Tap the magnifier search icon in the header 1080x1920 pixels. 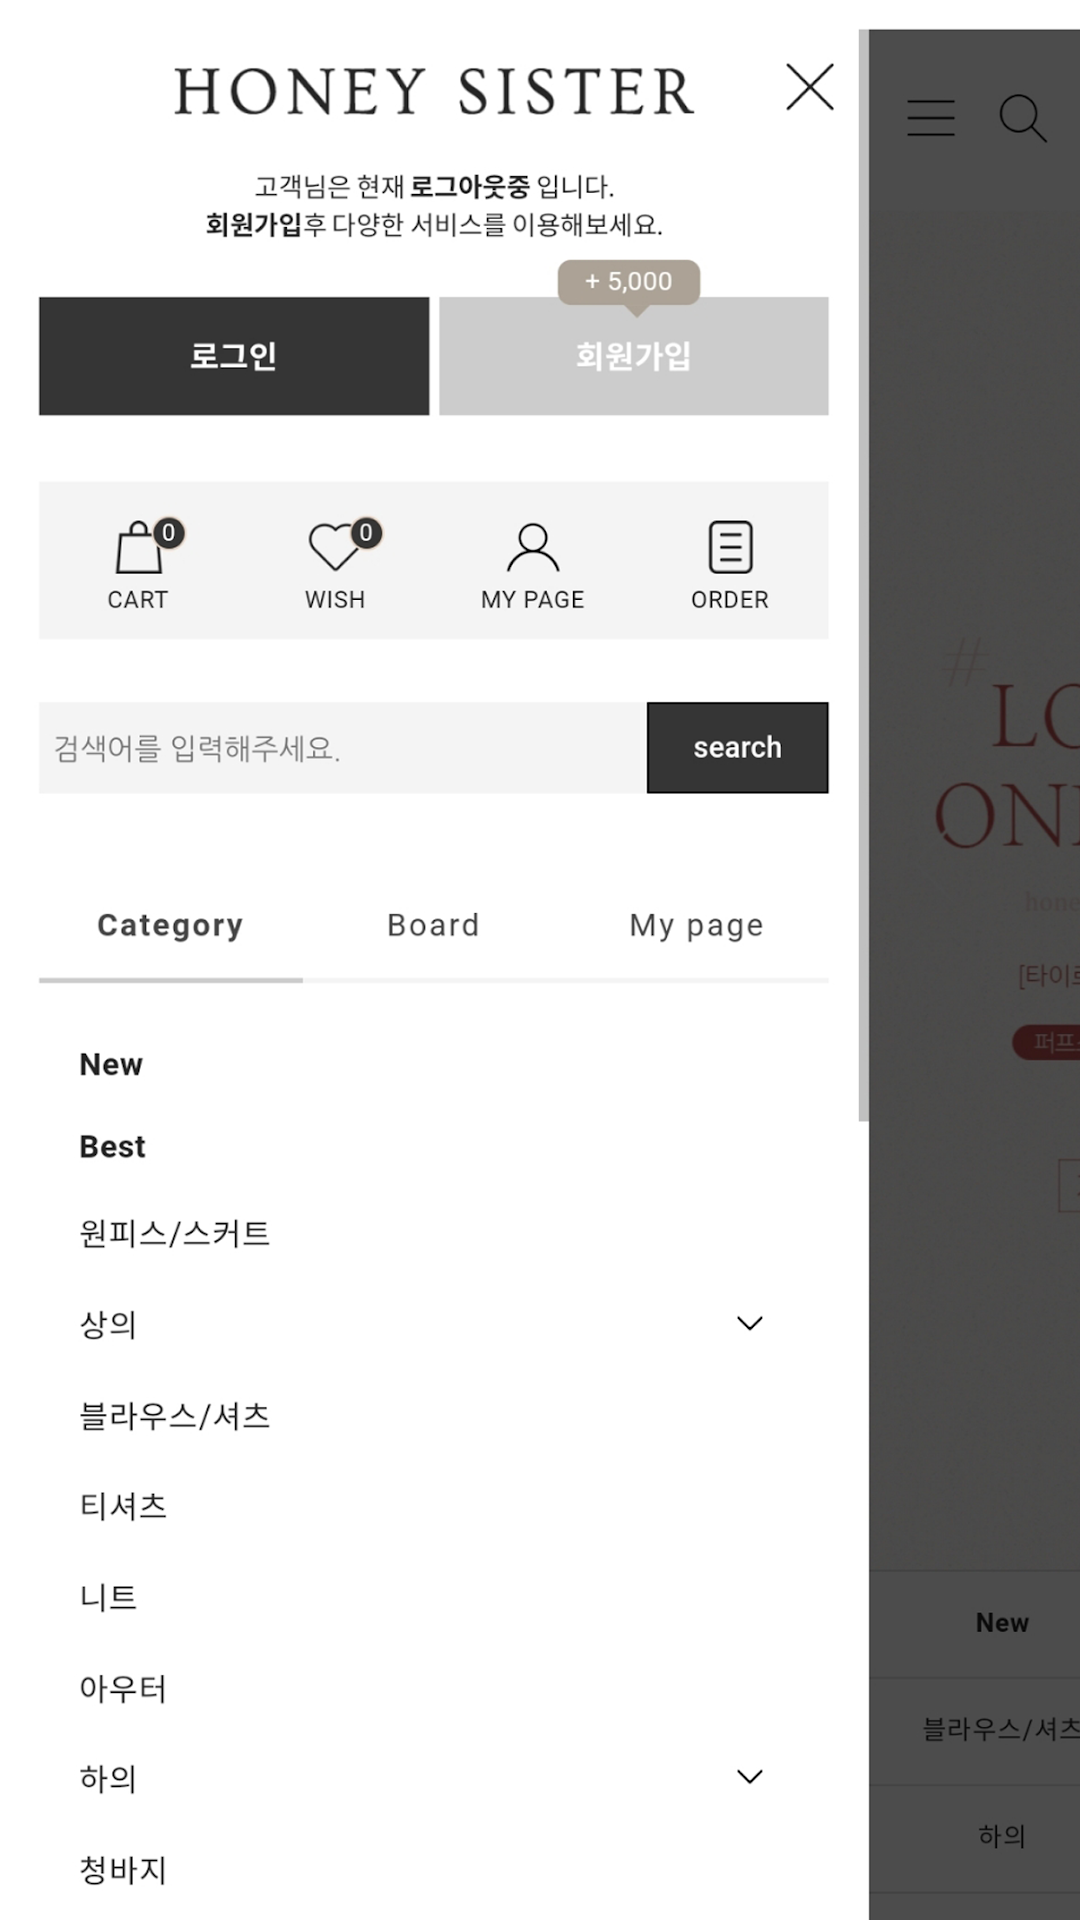click(1022, 118)
